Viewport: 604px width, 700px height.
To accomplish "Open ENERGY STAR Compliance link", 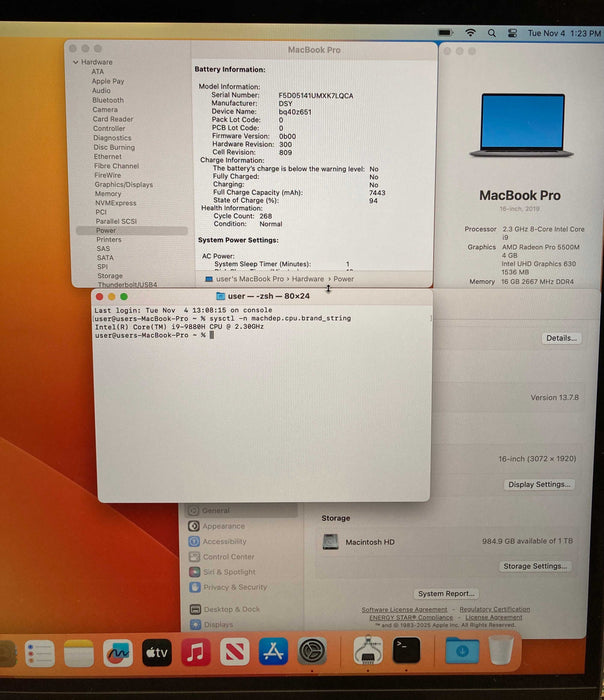I will 411,617.
